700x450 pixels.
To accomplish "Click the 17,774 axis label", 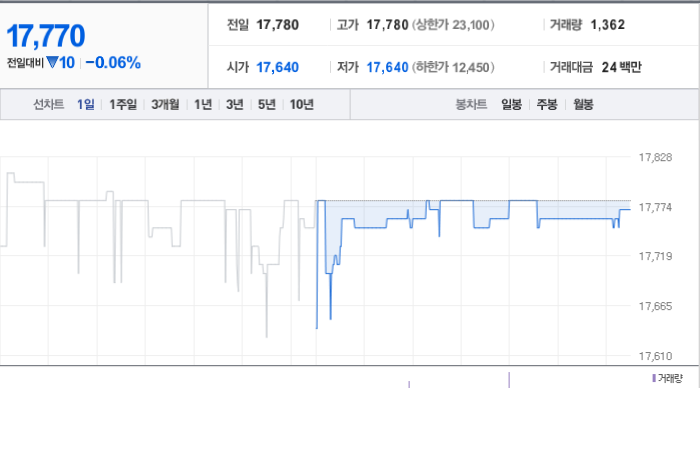I will click(655, 207).
